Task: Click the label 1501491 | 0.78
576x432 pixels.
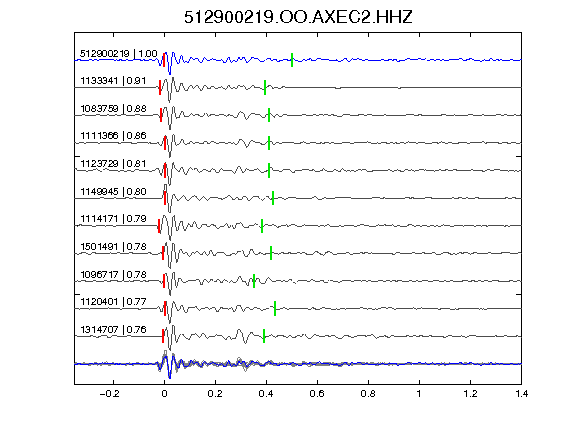Action: pos(113,246)
